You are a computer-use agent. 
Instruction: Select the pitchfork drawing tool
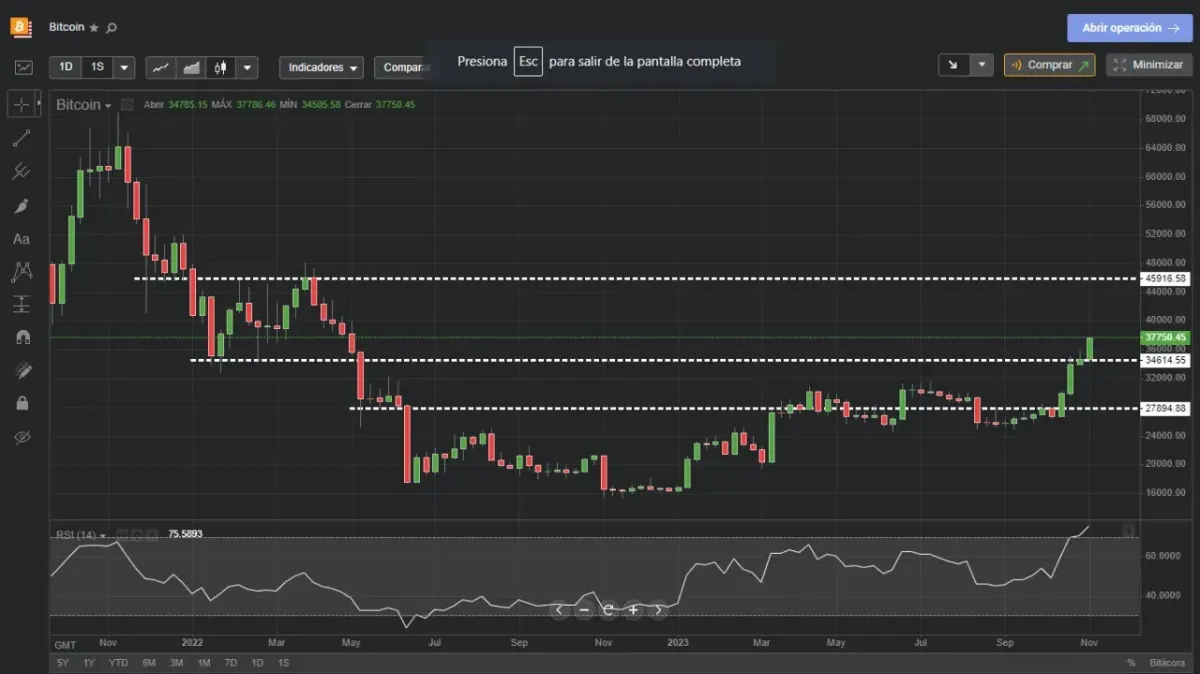pyautogui.click(x=21, y=172)
